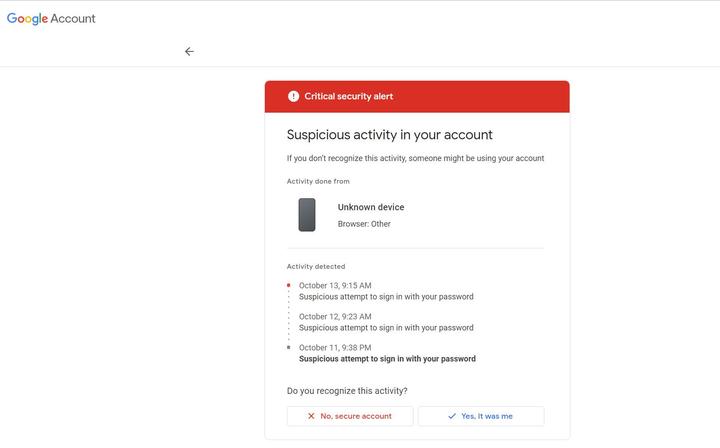Open the Google Account logo link
Image resolution: width=720 pixels, height=448 pixels.
(51, 18)
